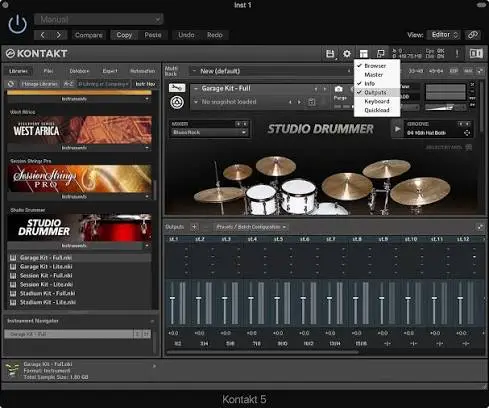Click the Native Instruments info panel icon
Image resolution: width=489 pixels, height=408 pixels.
476,53
